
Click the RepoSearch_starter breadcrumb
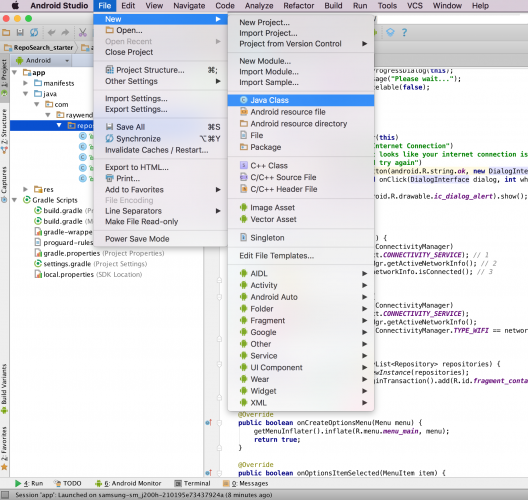tap(39, 47)
